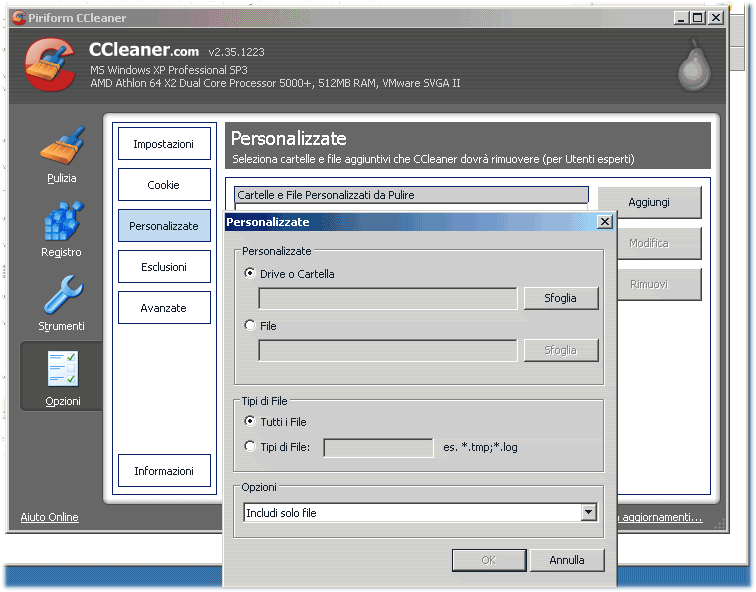
Task: Click the CCleaner title bar icon
Action: 19,18
